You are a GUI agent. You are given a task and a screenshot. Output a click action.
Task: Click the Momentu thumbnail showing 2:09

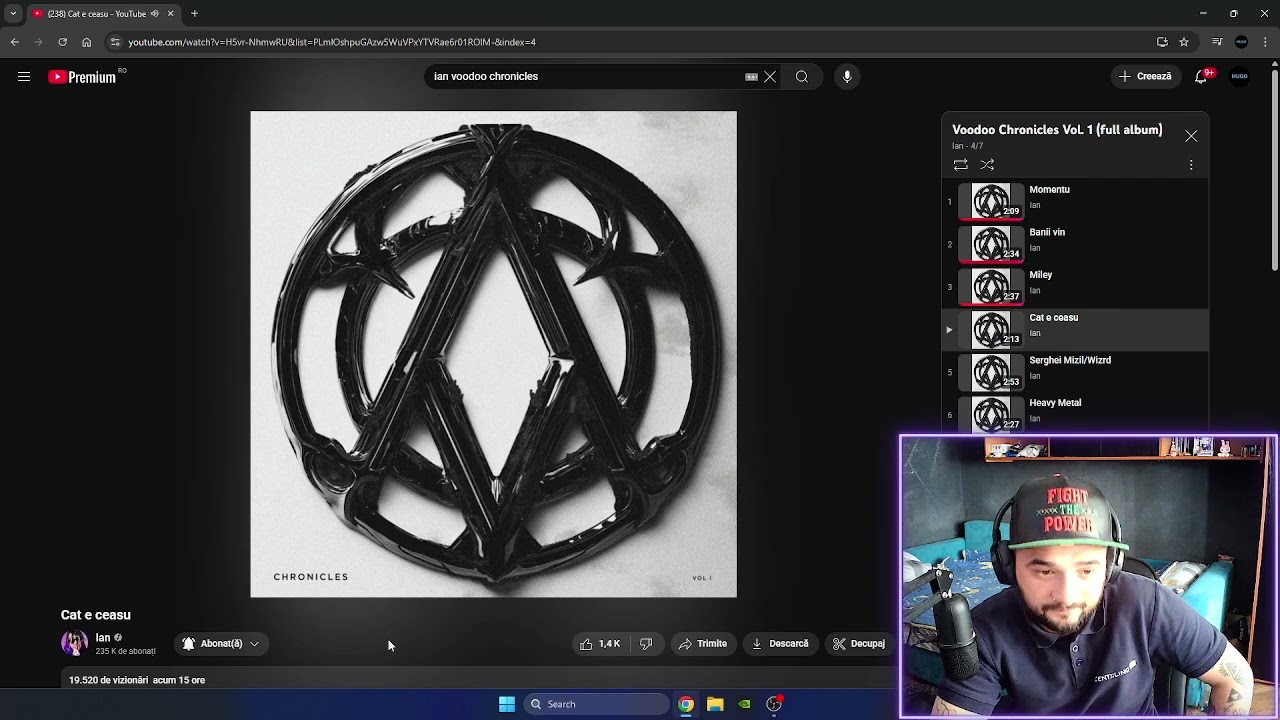(x=991, y=201)
